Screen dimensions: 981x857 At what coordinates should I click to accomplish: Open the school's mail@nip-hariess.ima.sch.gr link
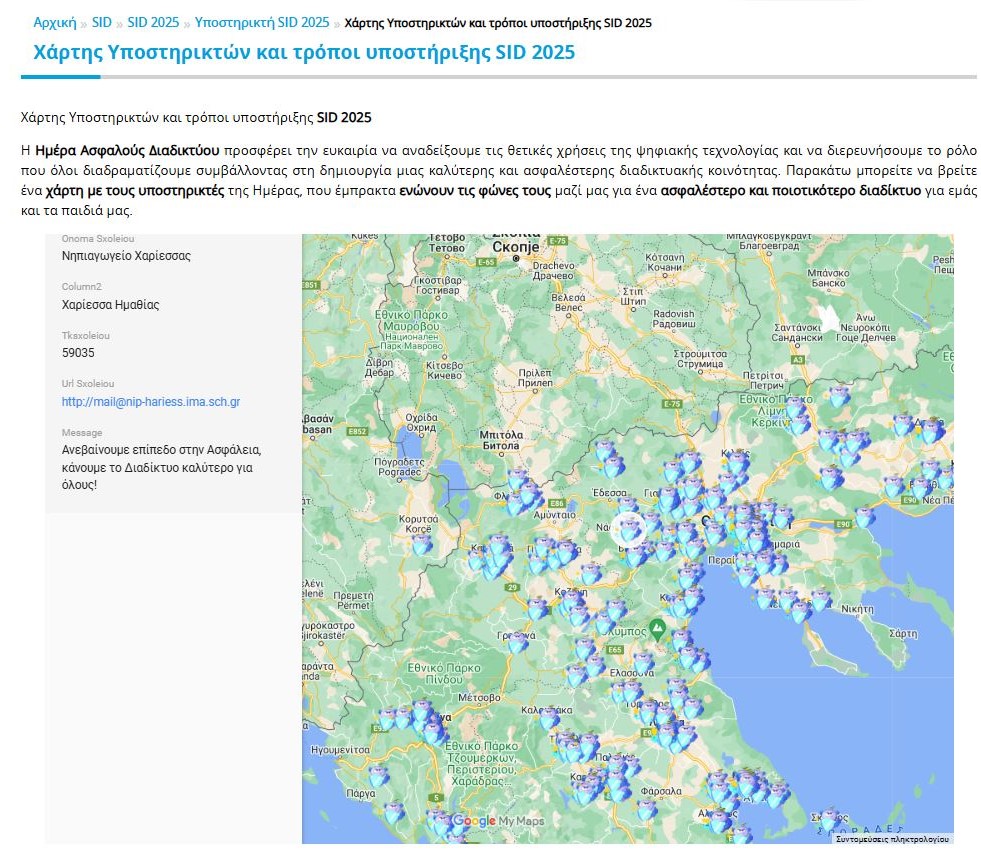point(150,402)
